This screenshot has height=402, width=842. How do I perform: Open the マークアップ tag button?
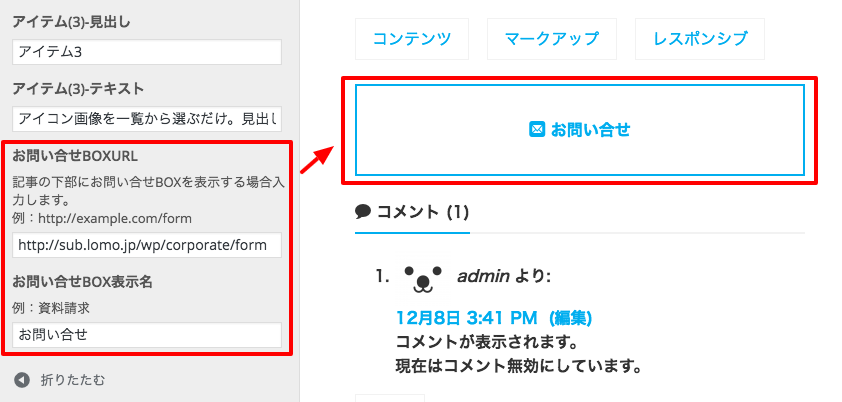(551, 39)
